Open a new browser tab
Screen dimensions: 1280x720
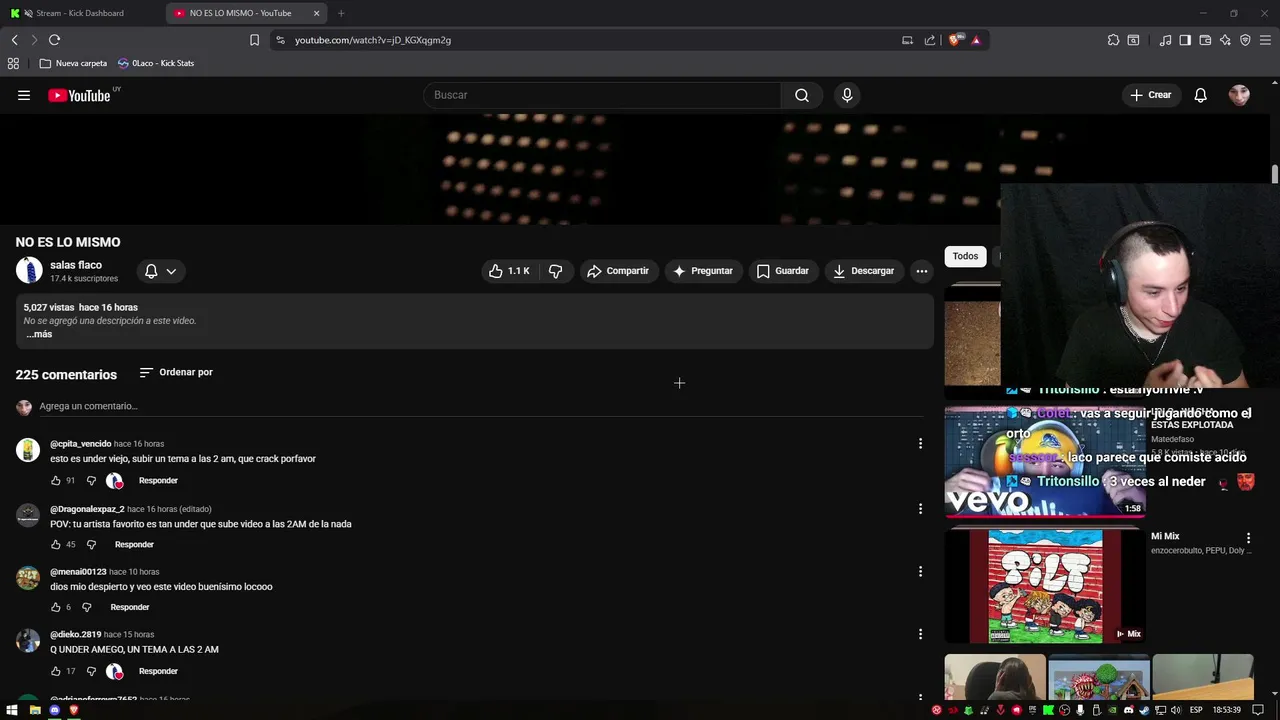[x=341, y=13]
